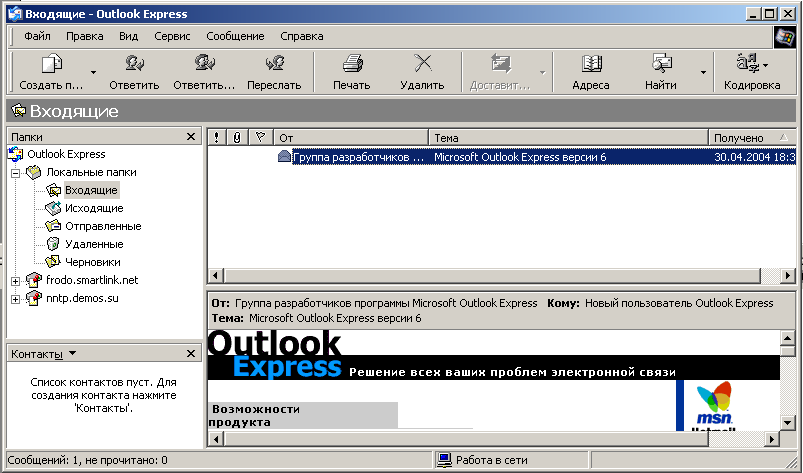Sort by priority exclamation column header
803x473 pixels.
click(217, 137)
